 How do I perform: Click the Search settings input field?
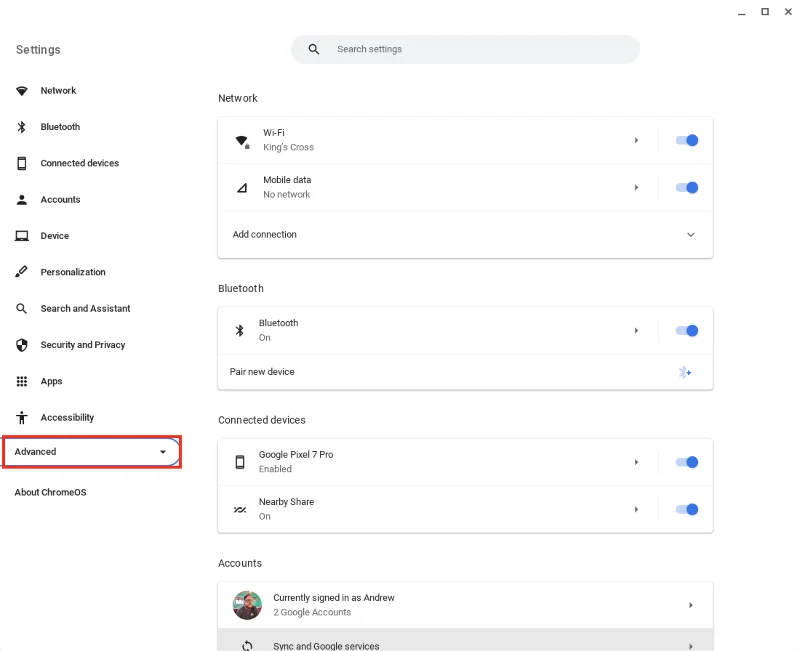[465, 49]
